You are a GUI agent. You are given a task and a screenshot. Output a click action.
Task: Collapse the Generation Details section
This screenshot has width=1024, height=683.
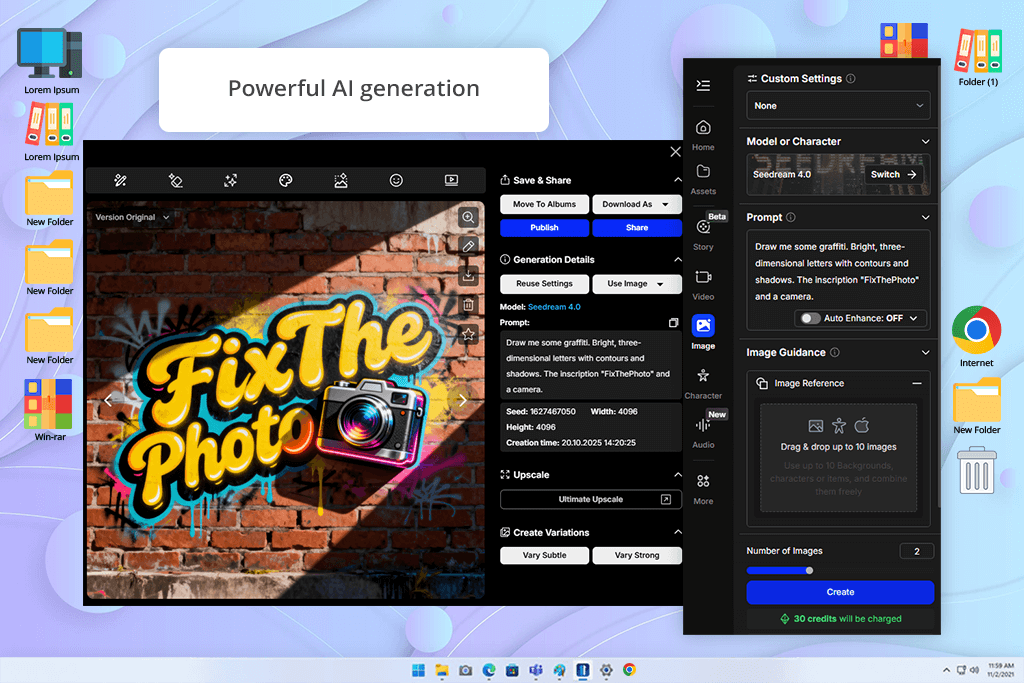point(677,260)
